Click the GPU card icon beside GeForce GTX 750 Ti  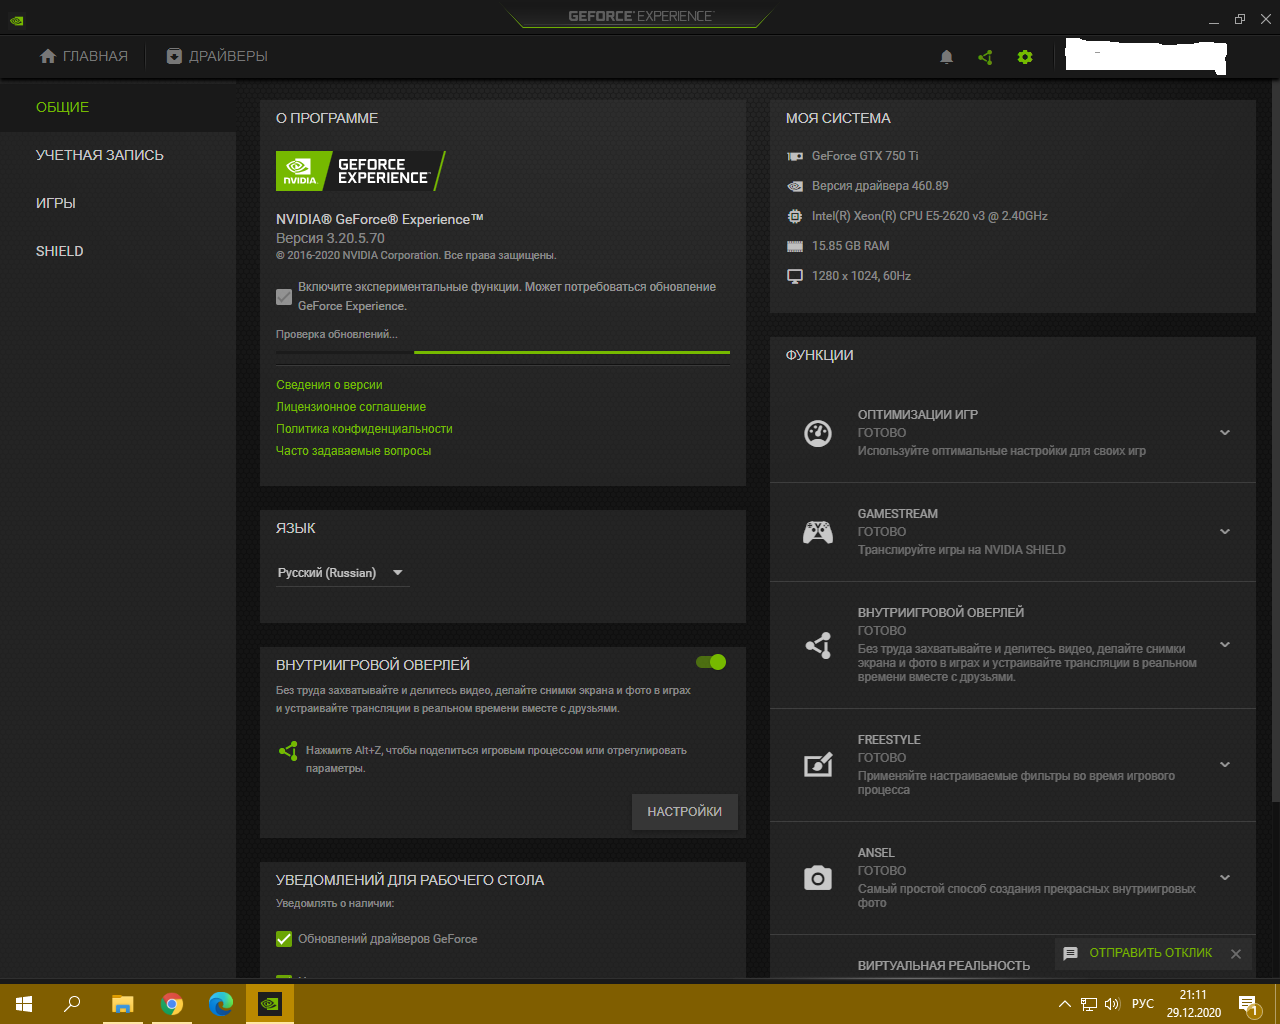click(x=795, y=156)
